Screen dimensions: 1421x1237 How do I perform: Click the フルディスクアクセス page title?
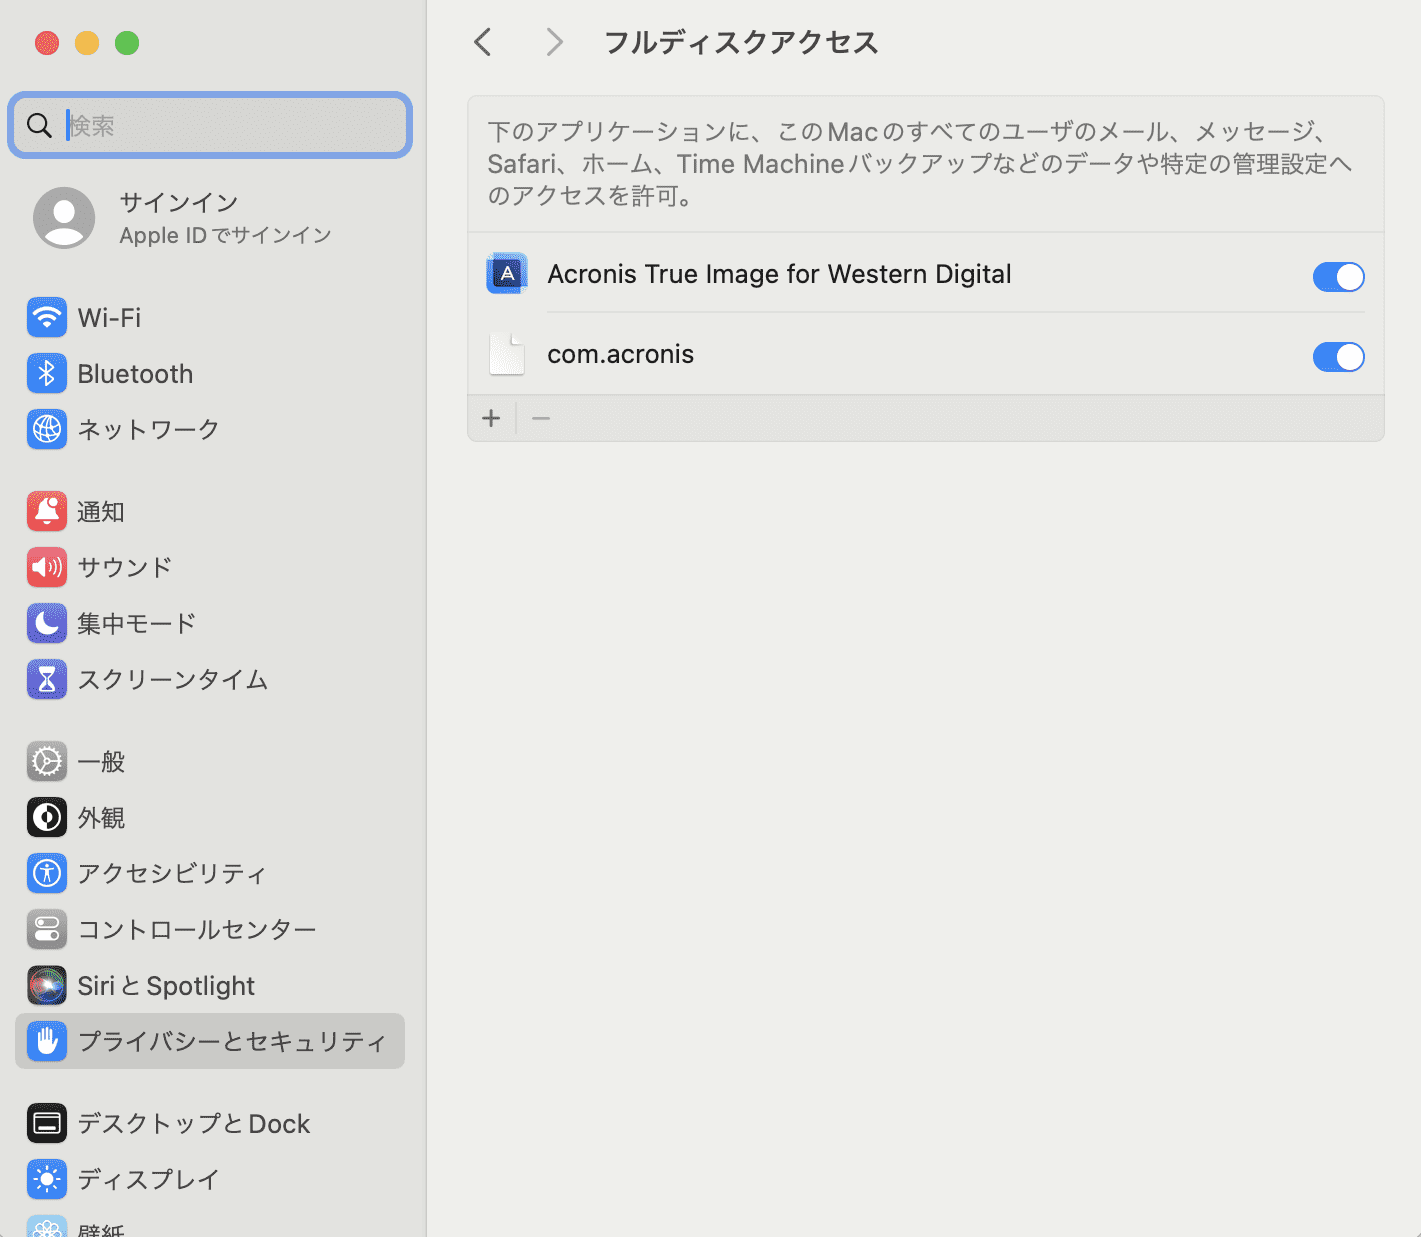[741, 42]
